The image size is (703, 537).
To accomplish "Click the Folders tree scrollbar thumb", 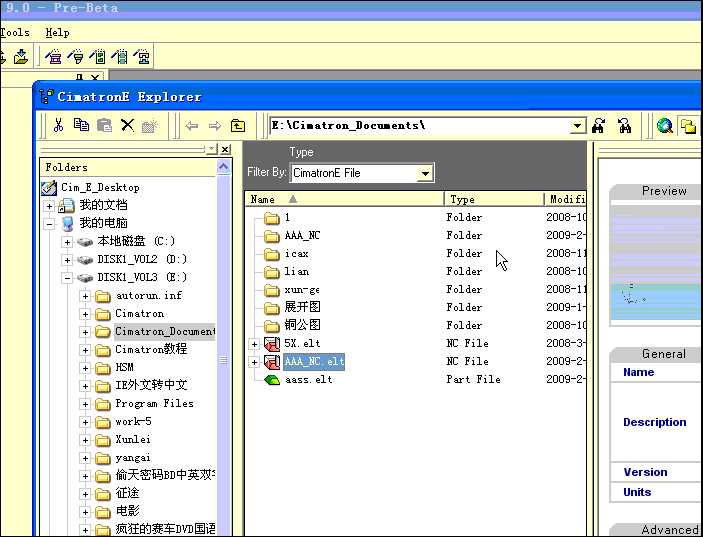I will pos(223,360).
